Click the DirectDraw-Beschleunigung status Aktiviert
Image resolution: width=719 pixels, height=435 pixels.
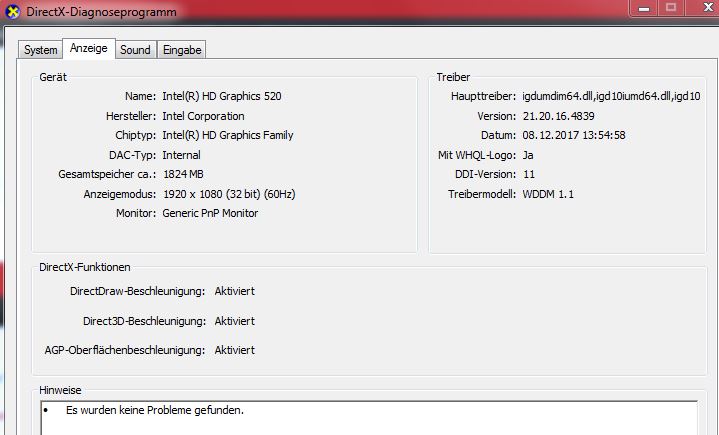click(234, 291)
